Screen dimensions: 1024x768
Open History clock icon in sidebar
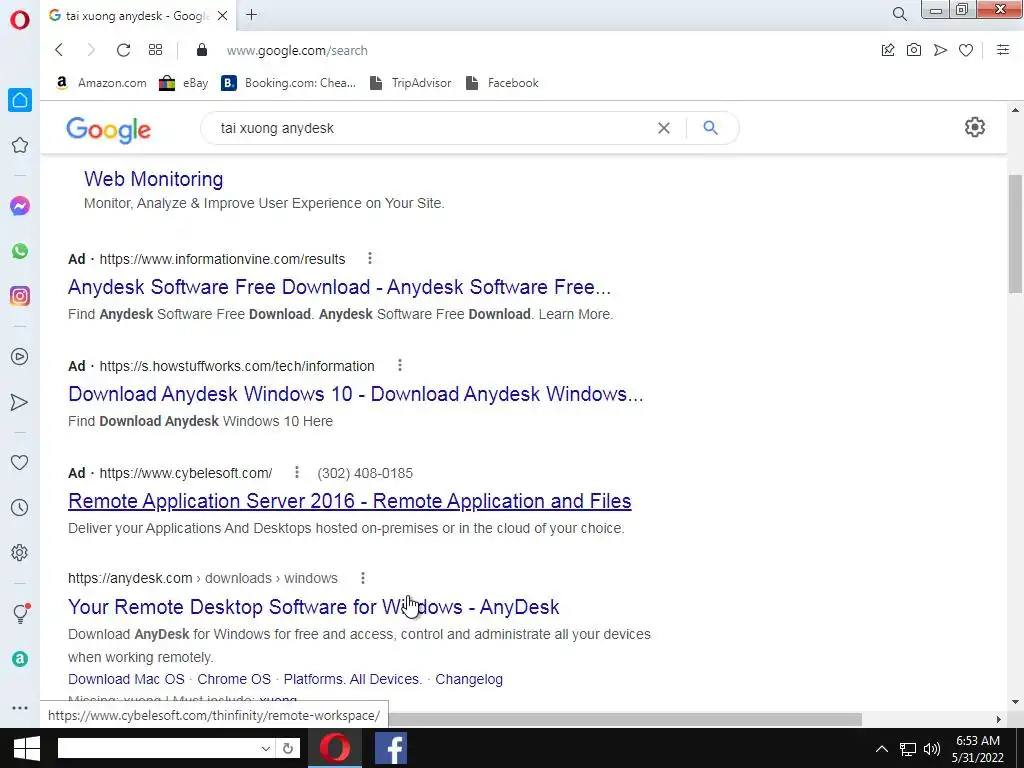coord(20,507)
